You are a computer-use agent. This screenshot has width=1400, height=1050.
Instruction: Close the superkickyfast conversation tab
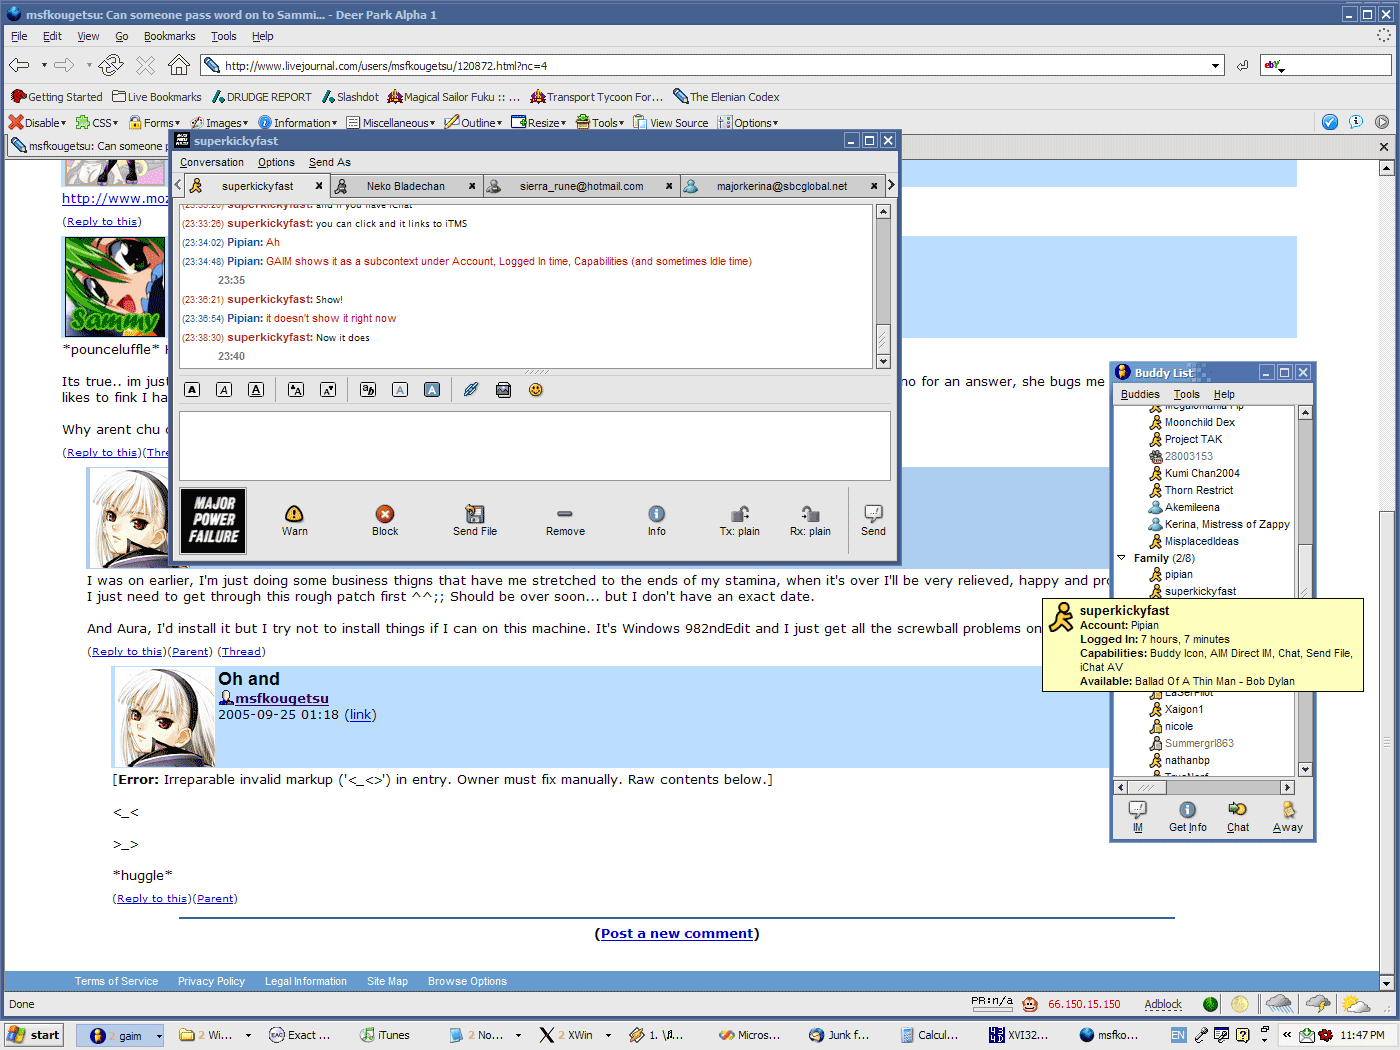click(319, 186)
